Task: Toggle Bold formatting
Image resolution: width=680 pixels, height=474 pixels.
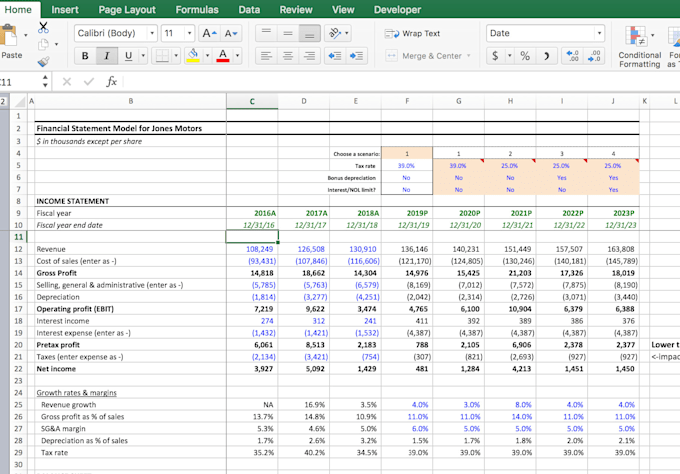Action: pyautogui.click(x=85, y=56)
